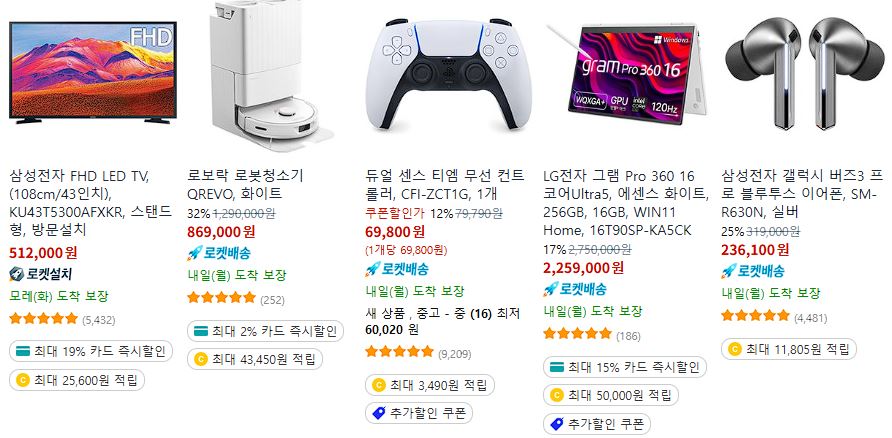892x438 pixels.
Task: Select the LG gram Pro 360 image
Action: pyautogui.click(x=625, y=75)
